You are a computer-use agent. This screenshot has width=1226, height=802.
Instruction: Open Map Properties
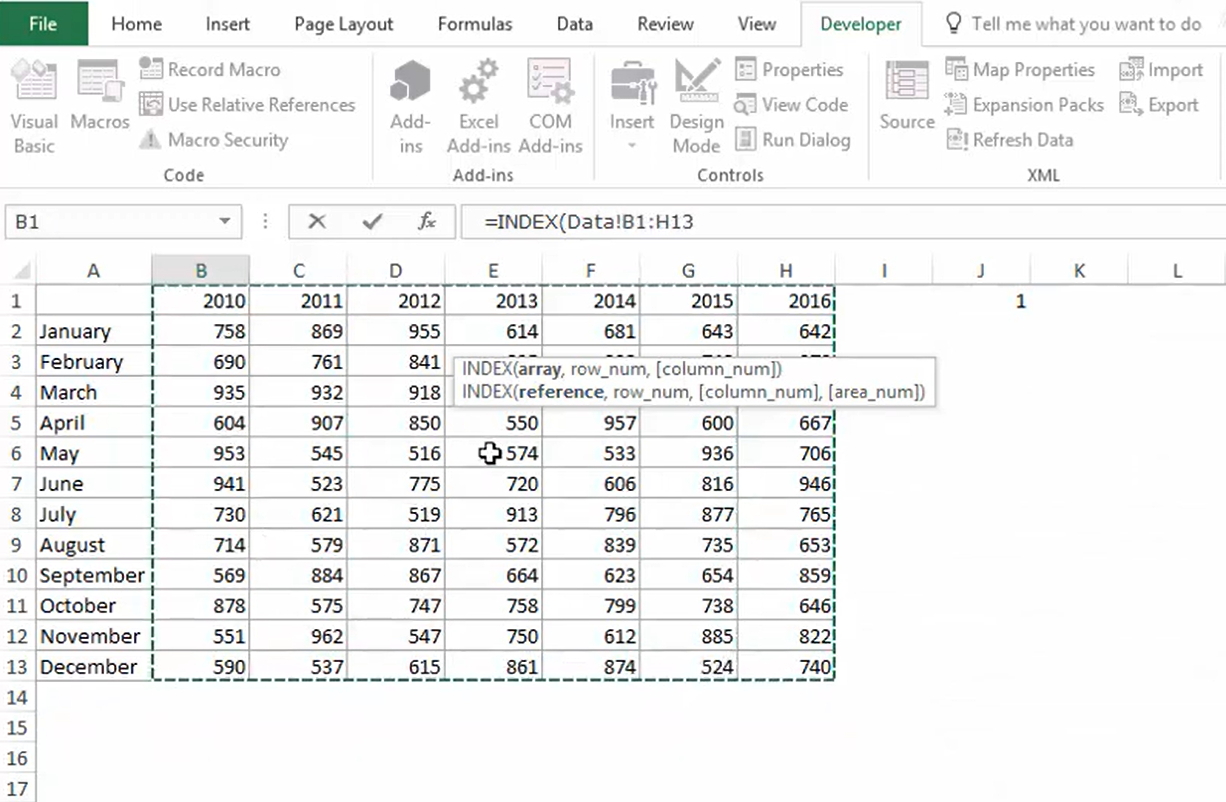pos(1020,69)
